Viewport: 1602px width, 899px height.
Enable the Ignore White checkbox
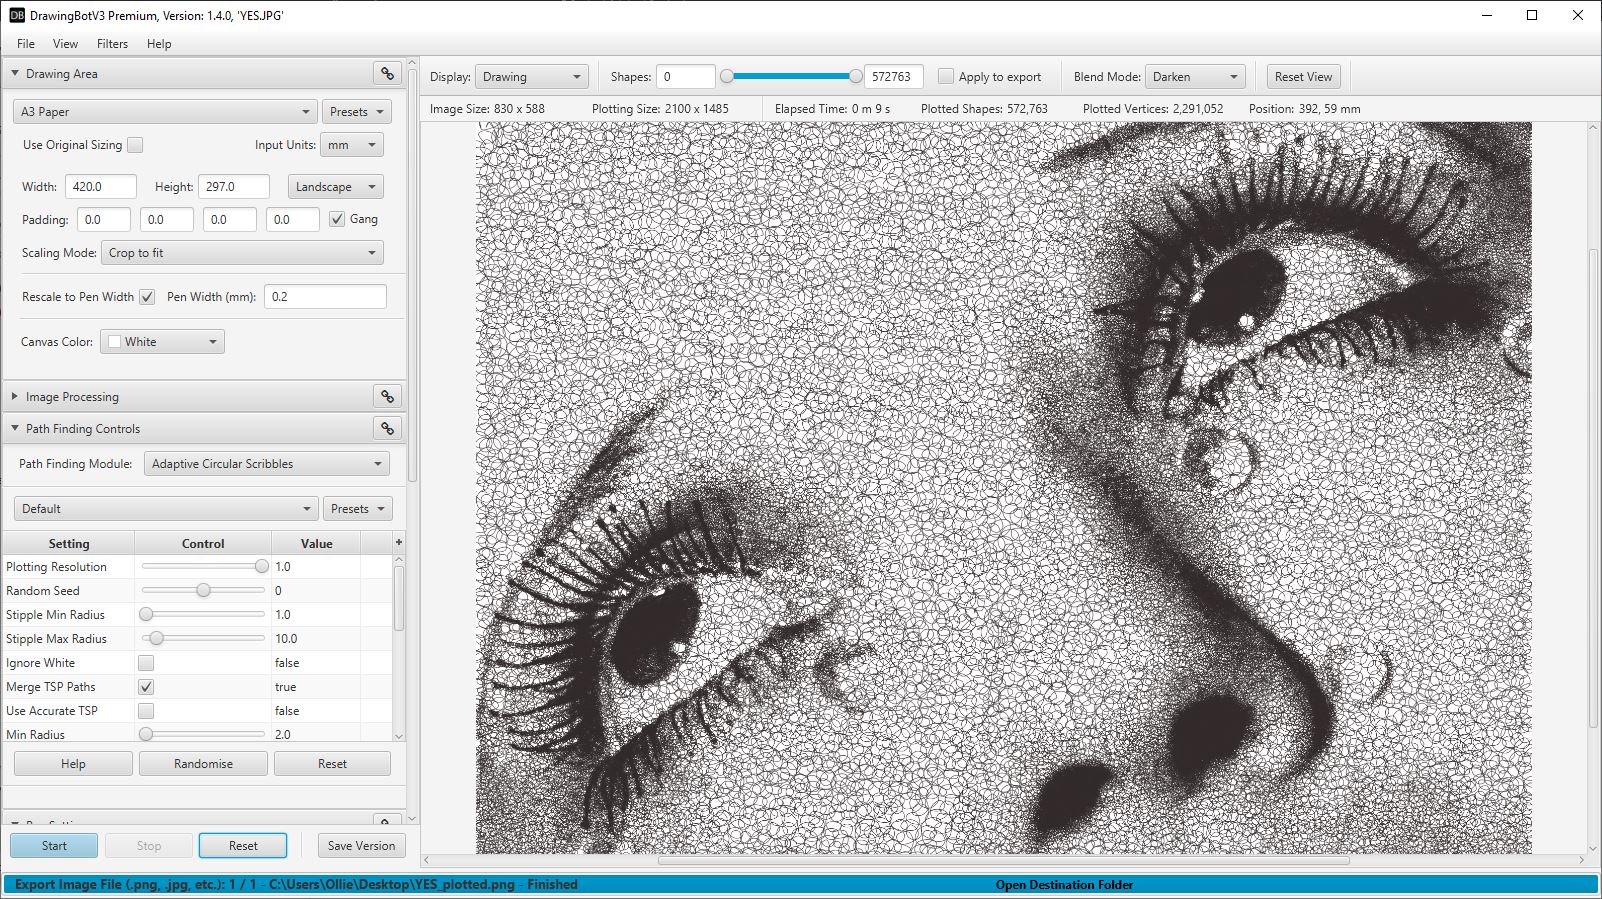pyautogui.click(x=146, y=663)
